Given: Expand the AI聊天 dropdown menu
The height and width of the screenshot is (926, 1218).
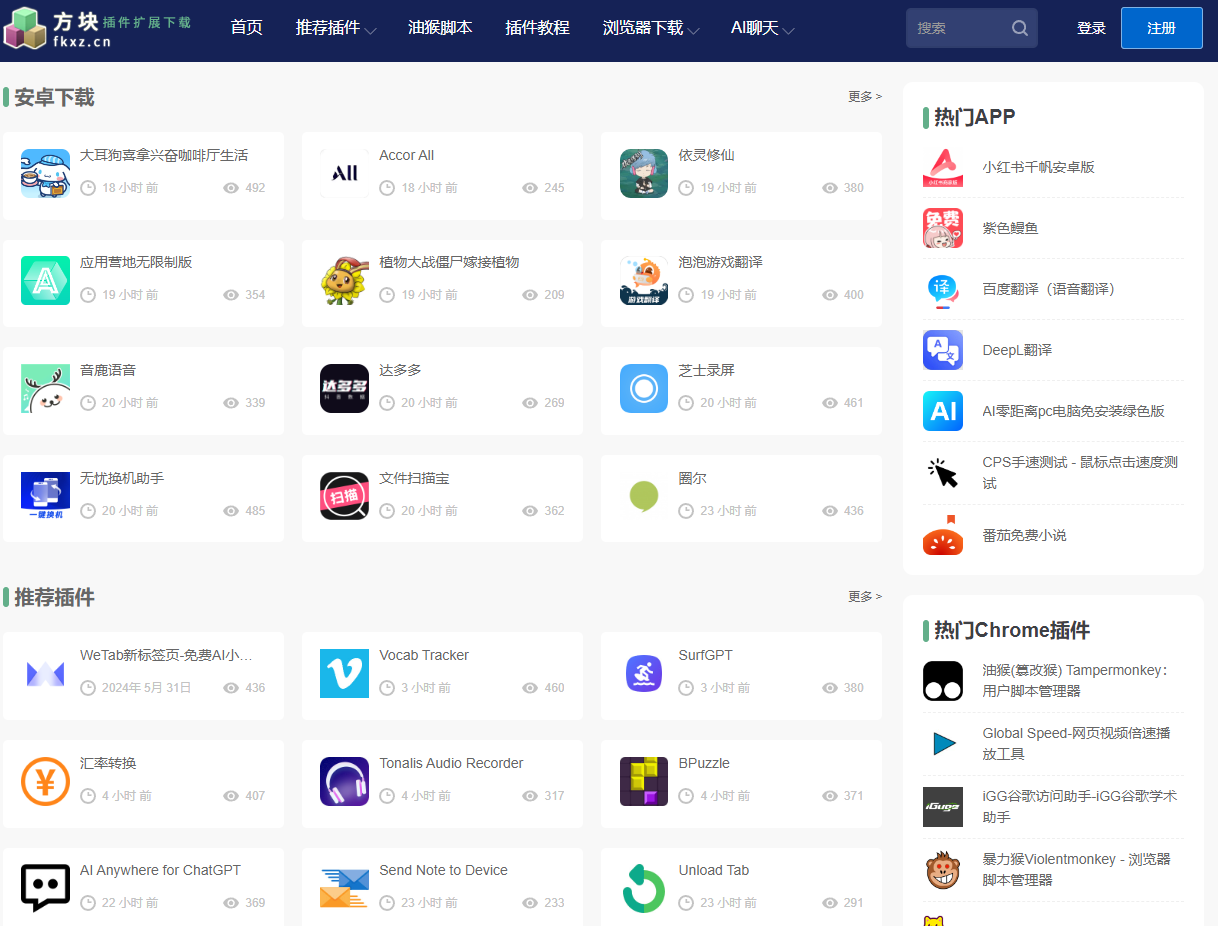Looking at the screenshot, I should (763, 28).
